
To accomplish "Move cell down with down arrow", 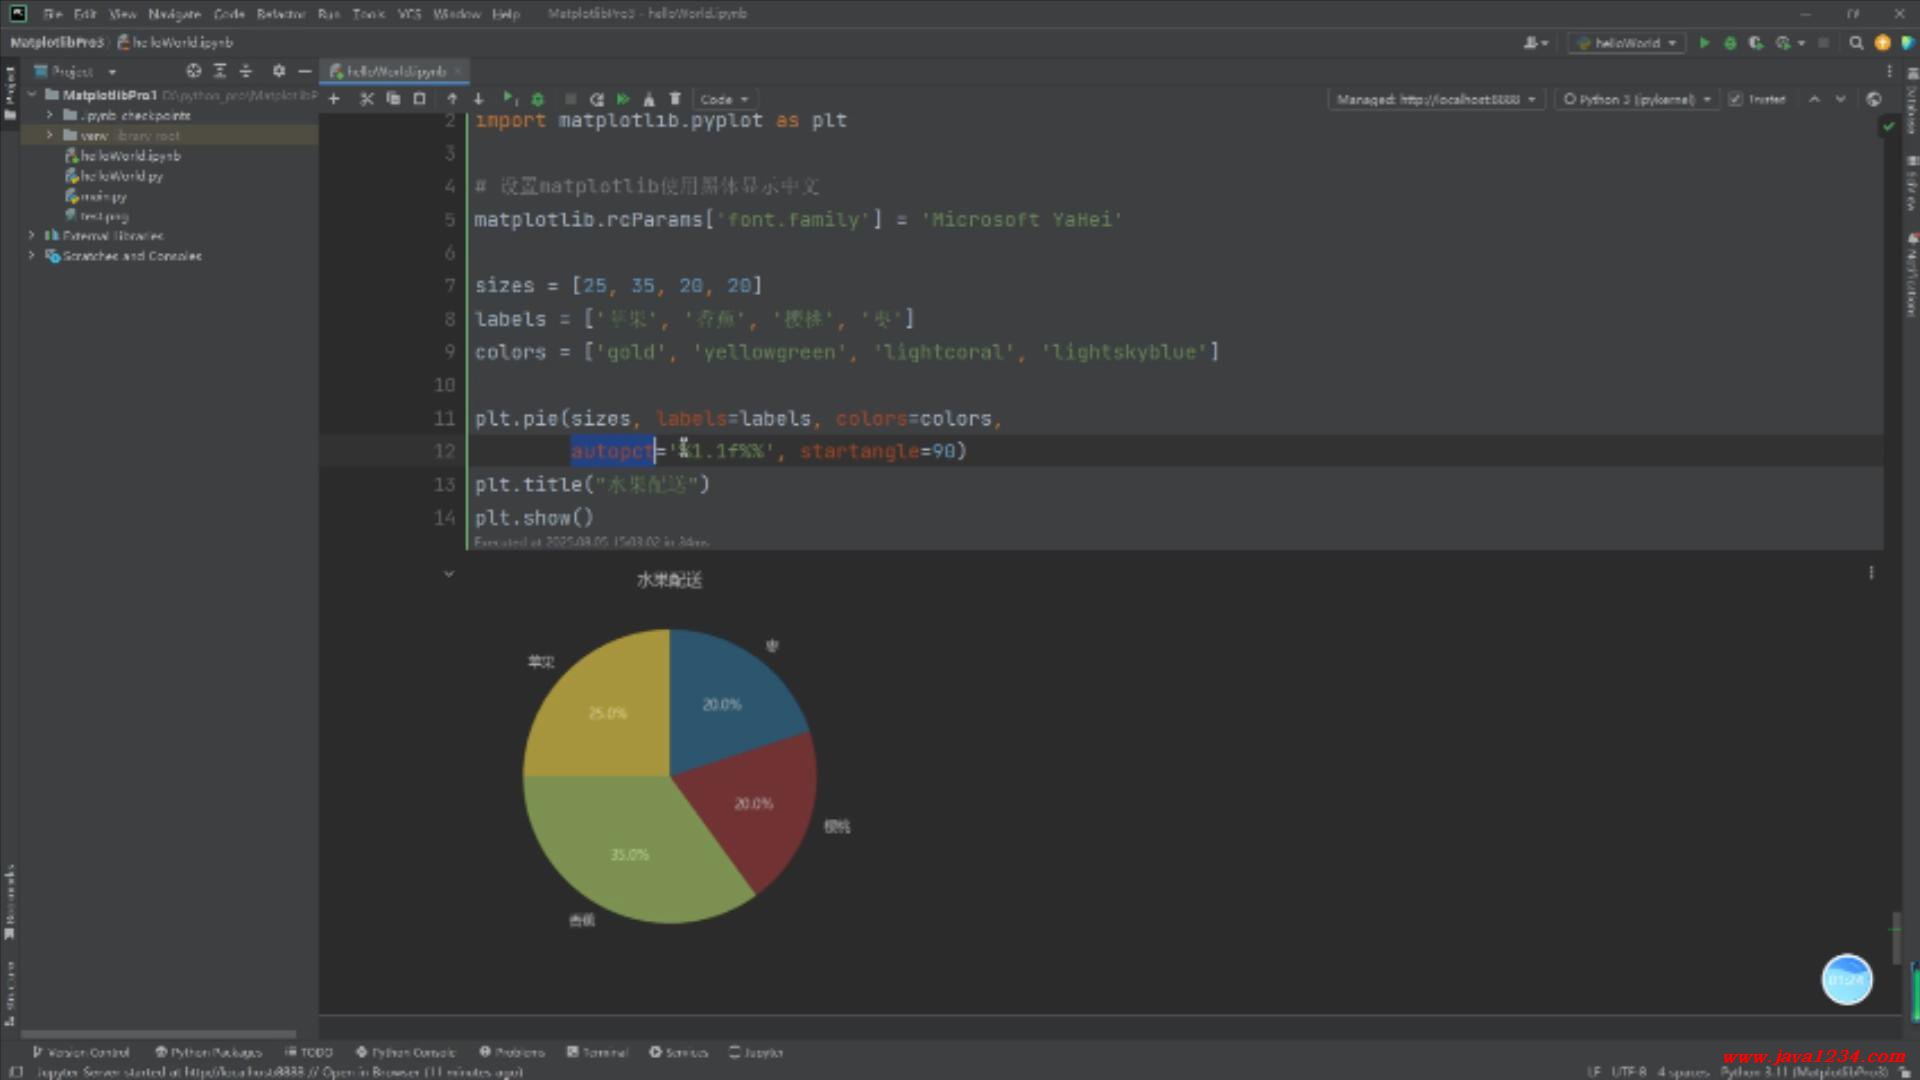I will 479,99.
